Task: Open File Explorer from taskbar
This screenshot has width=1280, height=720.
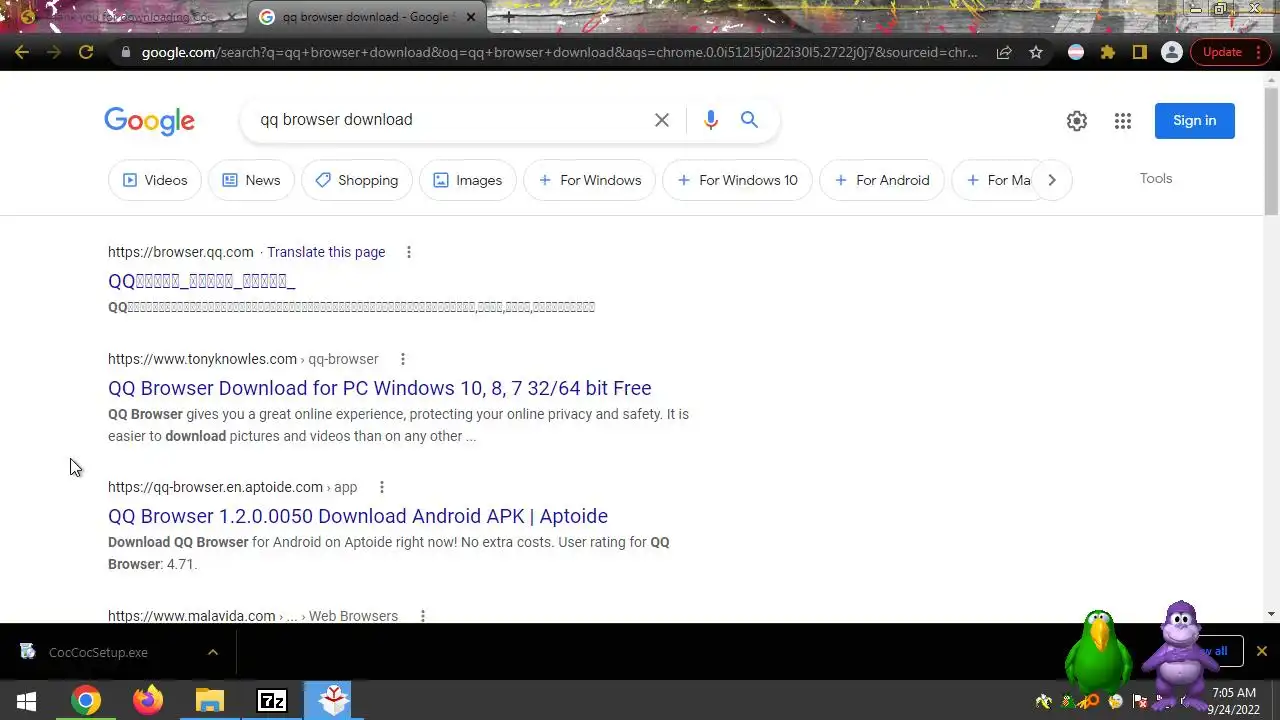Action: pyautogui.click(x=210, y=701)
